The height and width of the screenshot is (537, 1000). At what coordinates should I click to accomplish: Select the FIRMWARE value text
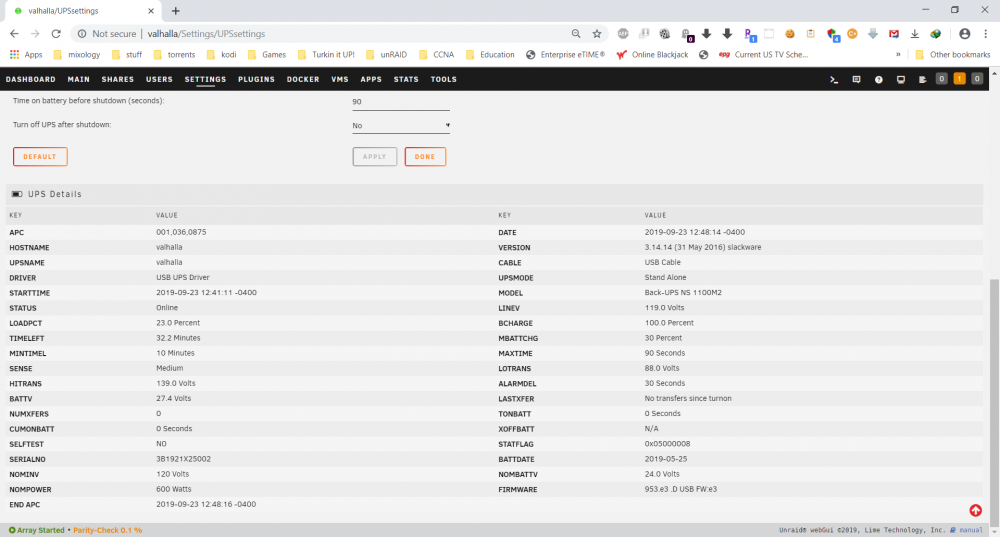click(x=680, y=489)
